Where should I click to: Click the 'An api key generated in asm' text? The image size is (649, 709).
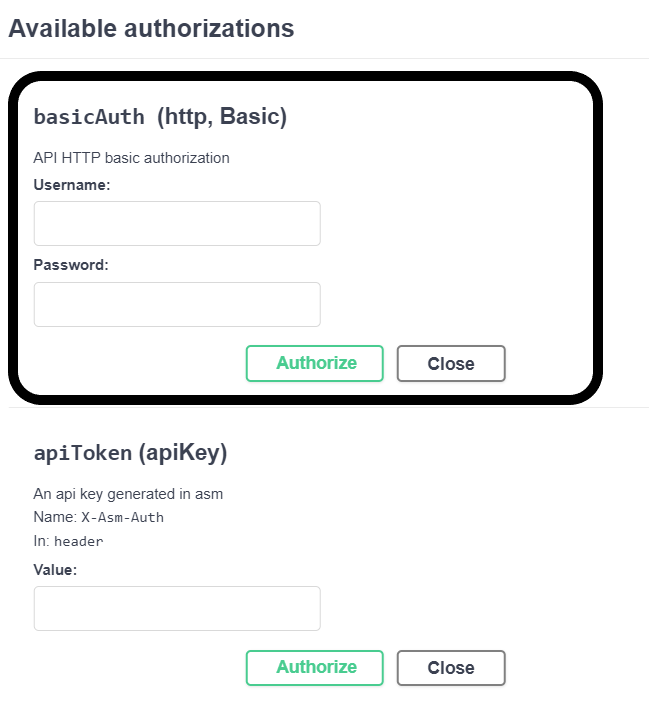(128, 494)
